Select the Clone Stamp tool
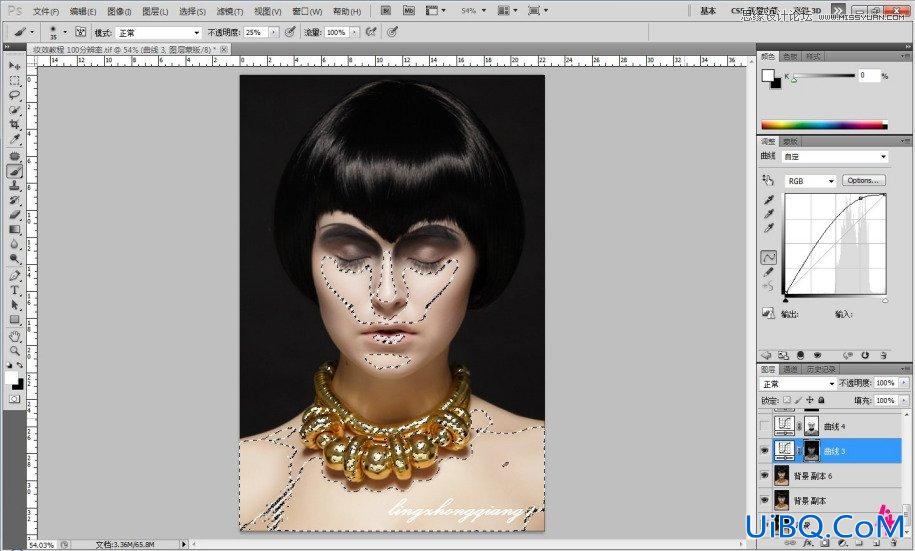 pyautogui.click(x=15, y=186)
